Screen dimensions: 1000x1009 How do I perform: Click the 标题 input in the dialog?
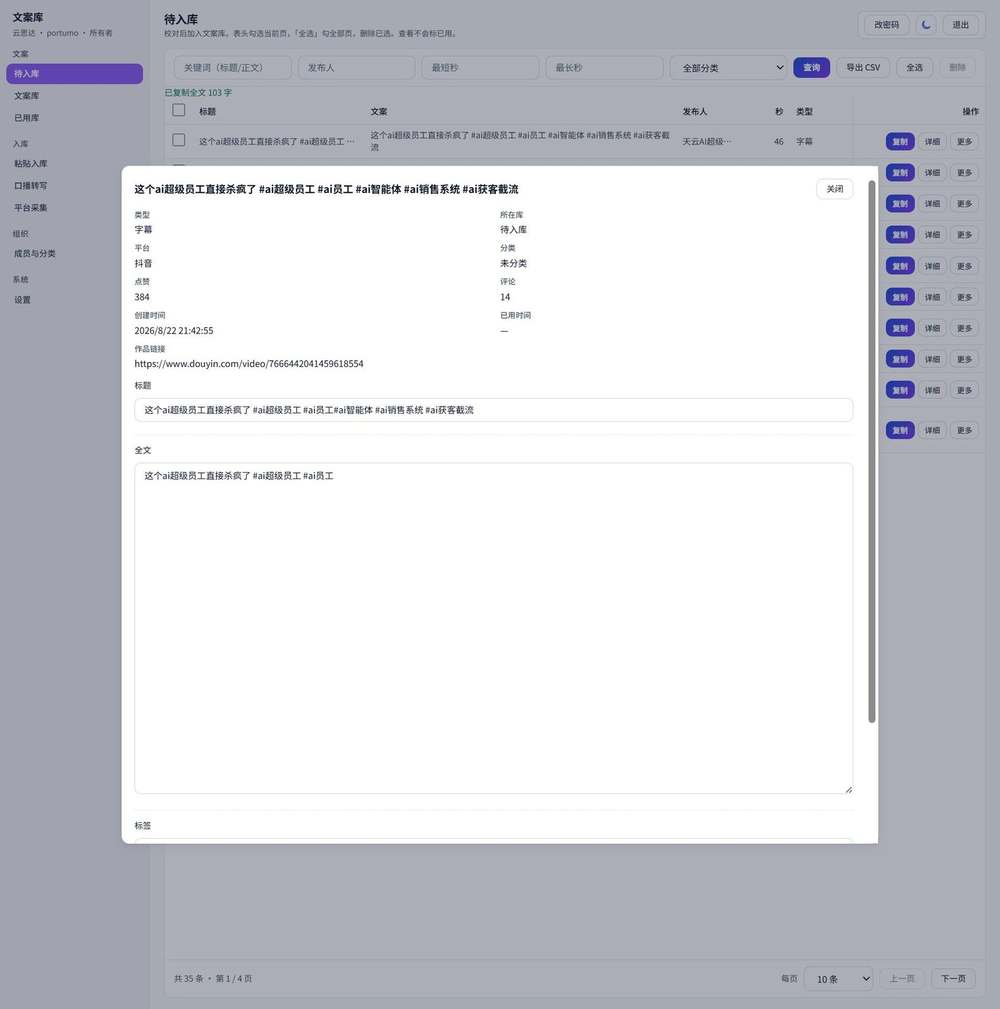pos(494,410)
